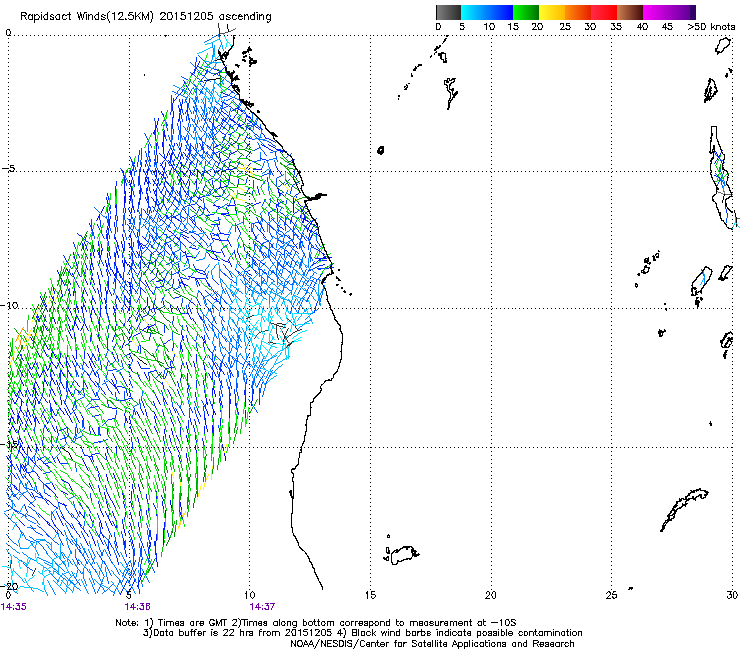Select the blue 5-15 knots color band
The image size is (740, 650).
[487, 12]
